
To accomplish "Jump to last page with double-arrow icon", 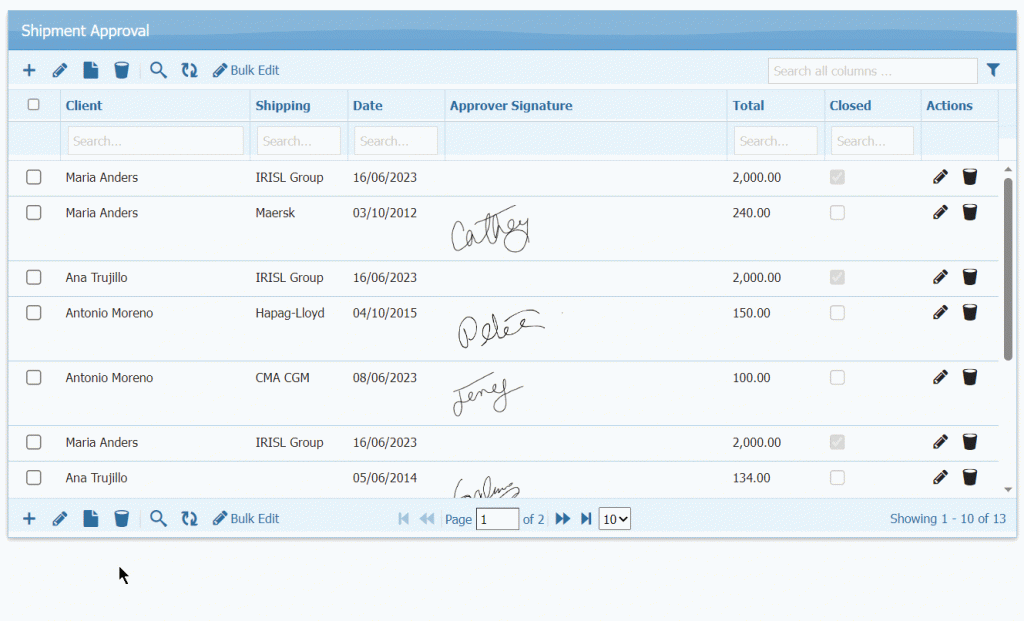I will click(586, 518).
